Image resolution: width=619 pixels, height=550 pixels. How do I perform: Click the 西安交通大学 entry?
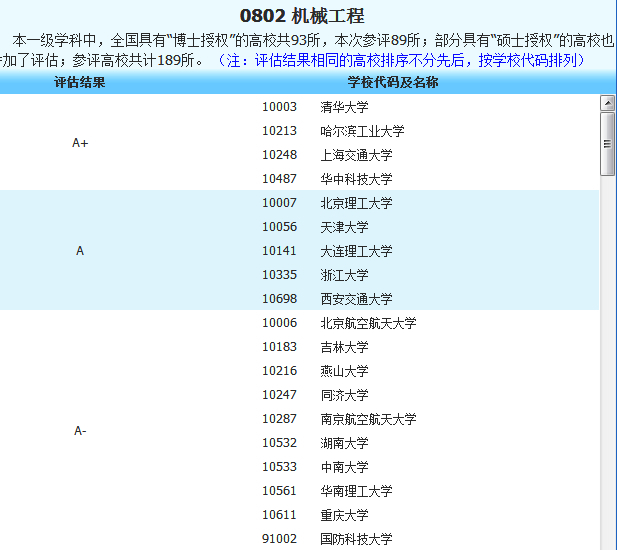(356, 299)
